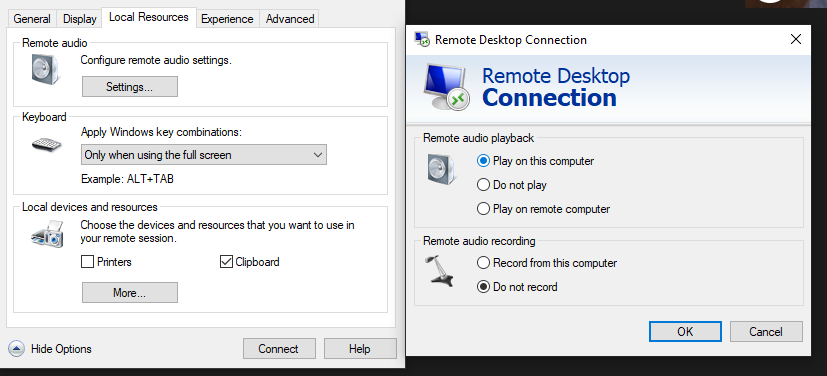This screenshot has height=376, width=827.
Task: Click the Remote audio playback speaker icon
Action: coord(442,169)
